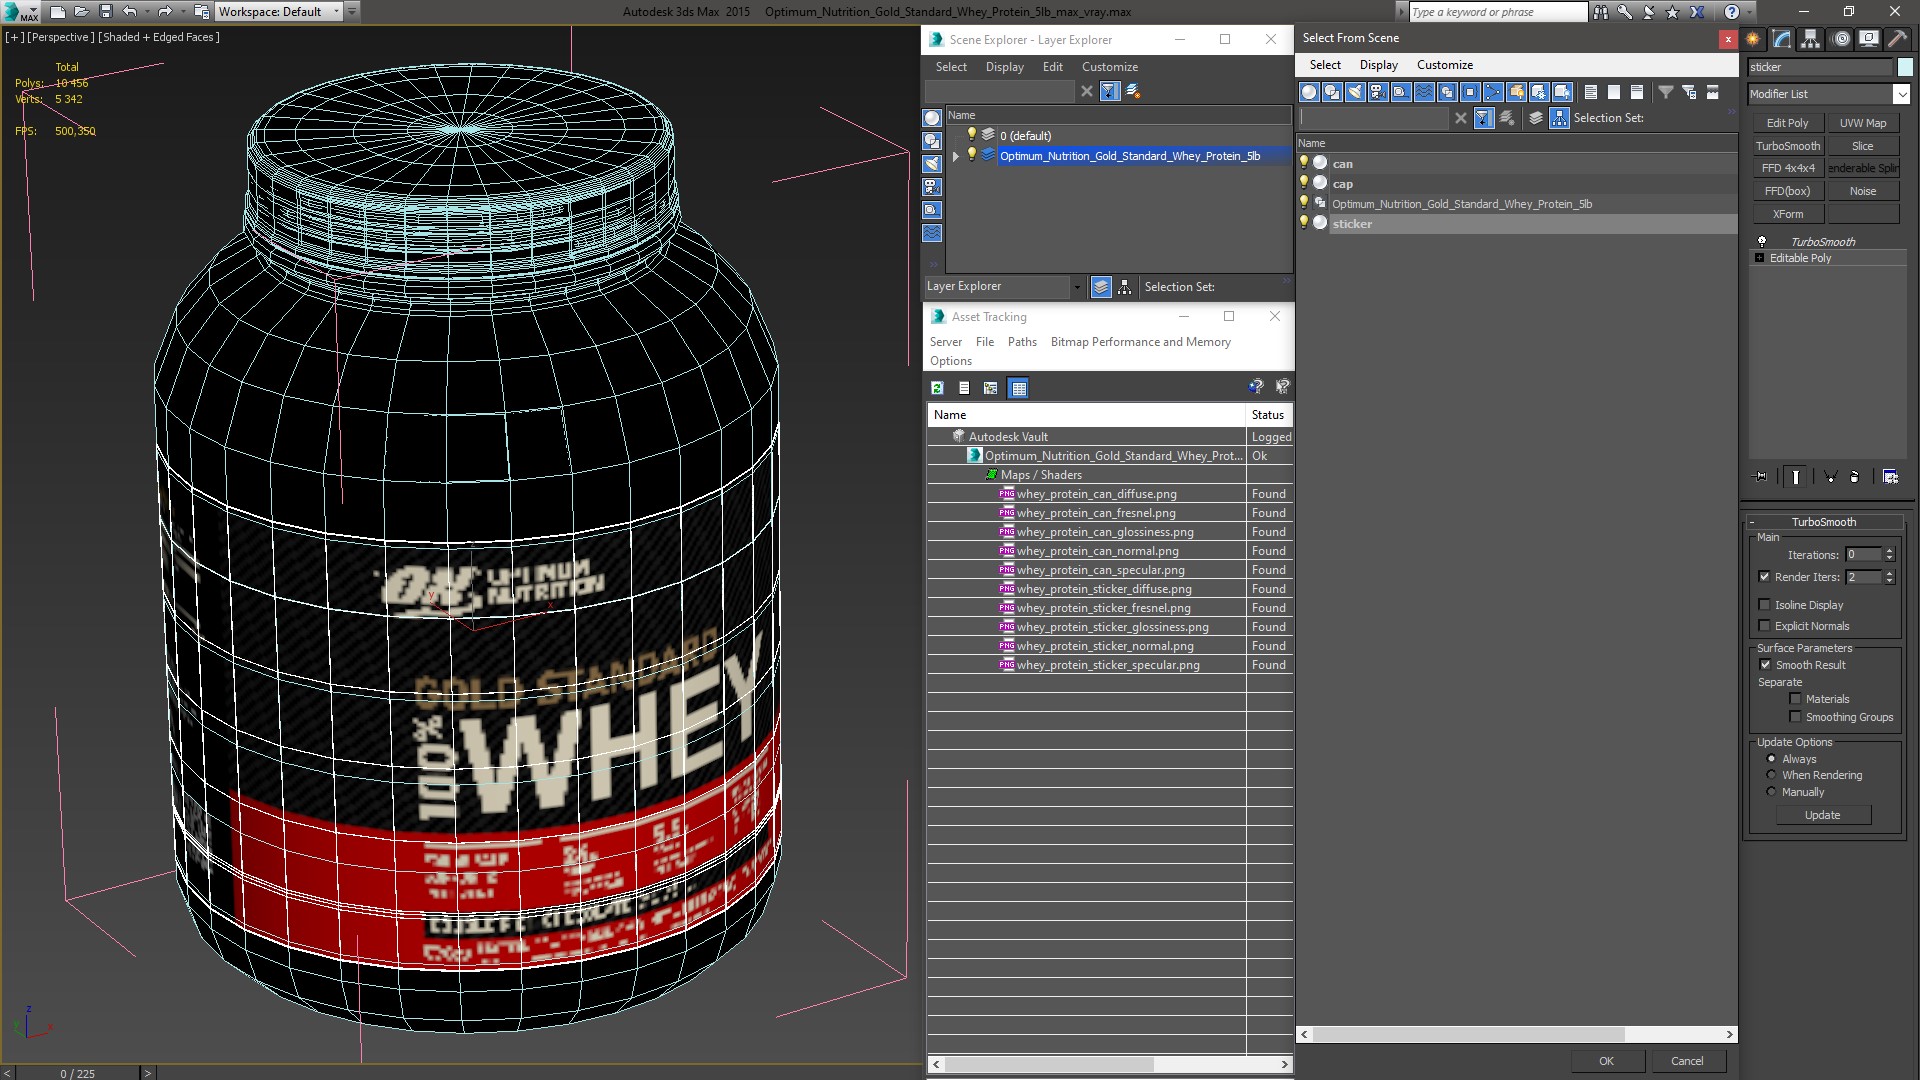1920x1080 pixels.
Task: Uncheck Smooth Result checkbox
Action: [1765, 665]
